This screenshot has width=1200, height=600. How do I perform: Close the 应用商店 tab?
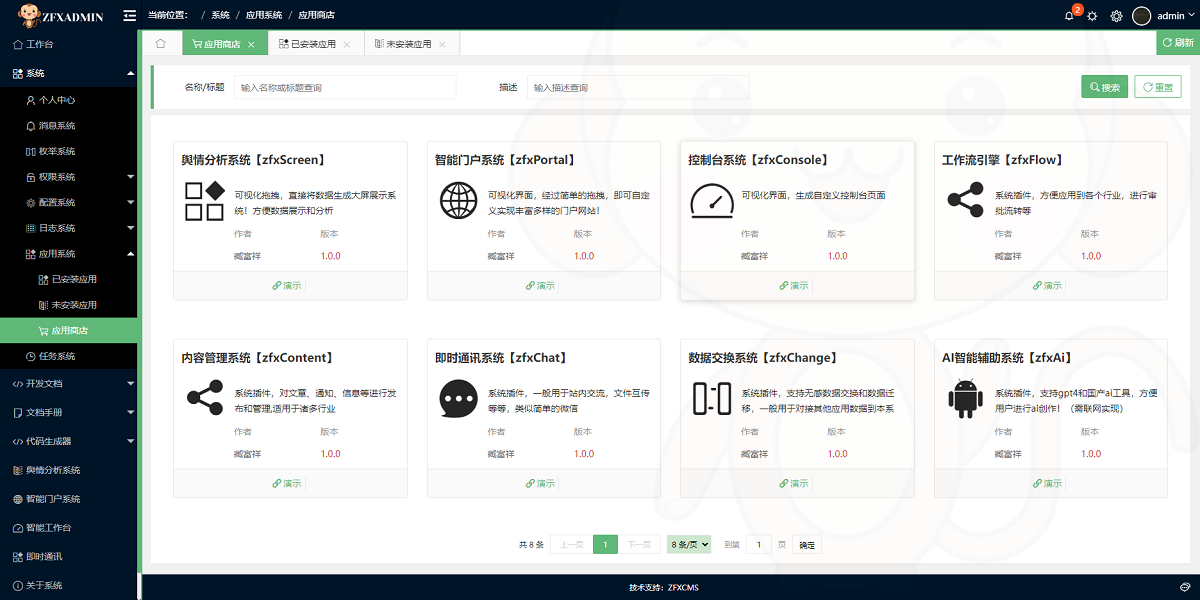(x=251, y=44)
